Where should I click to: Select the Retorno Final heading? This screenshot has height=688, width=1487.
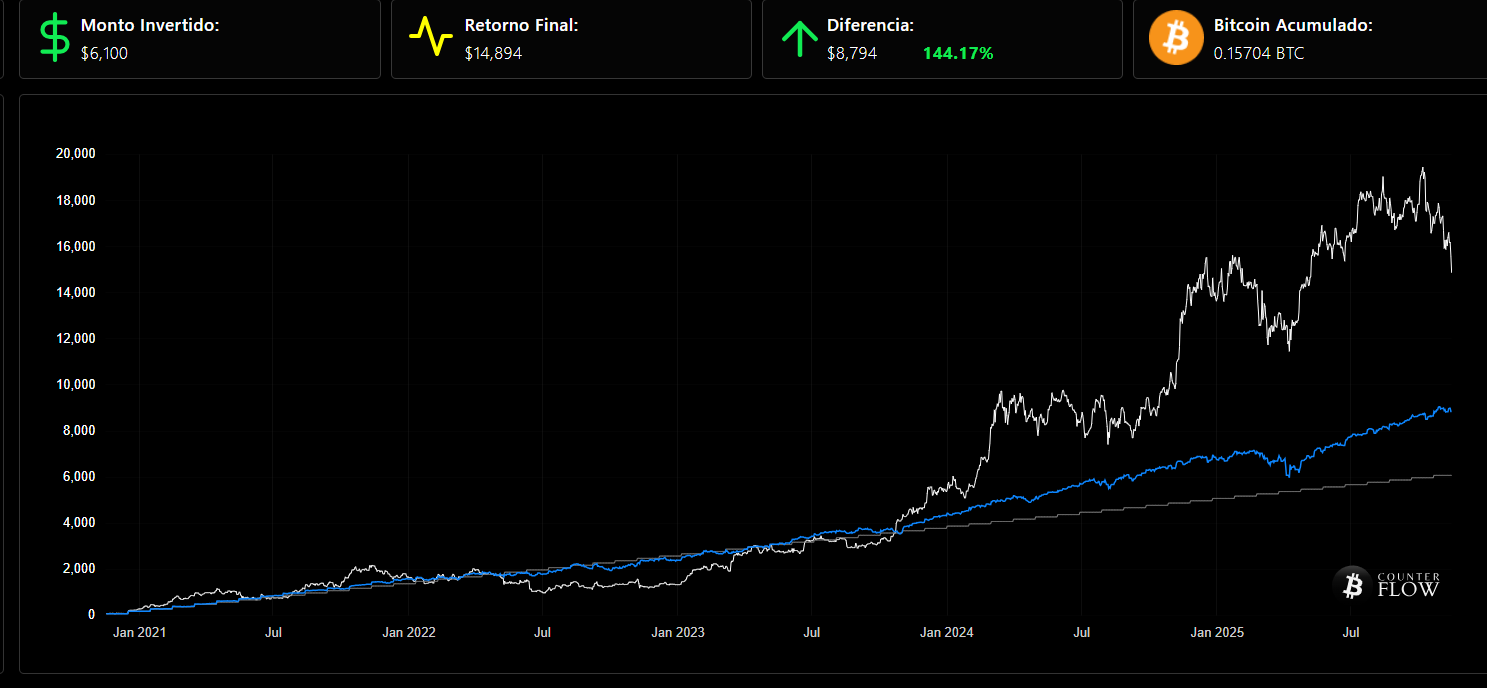[x=521, y=25]
